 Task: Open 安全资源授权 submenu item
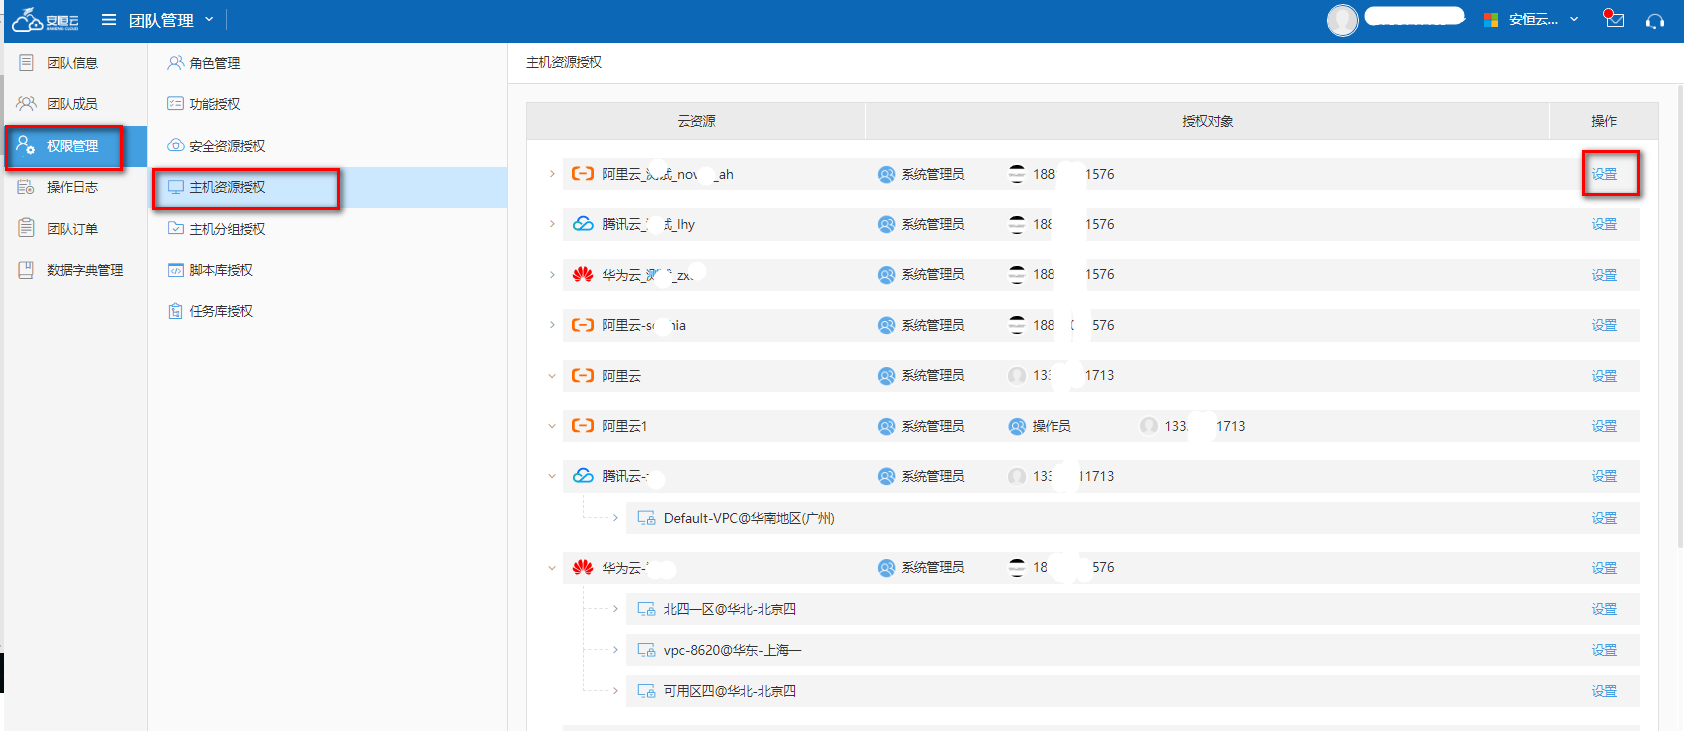tap(227, 146)
